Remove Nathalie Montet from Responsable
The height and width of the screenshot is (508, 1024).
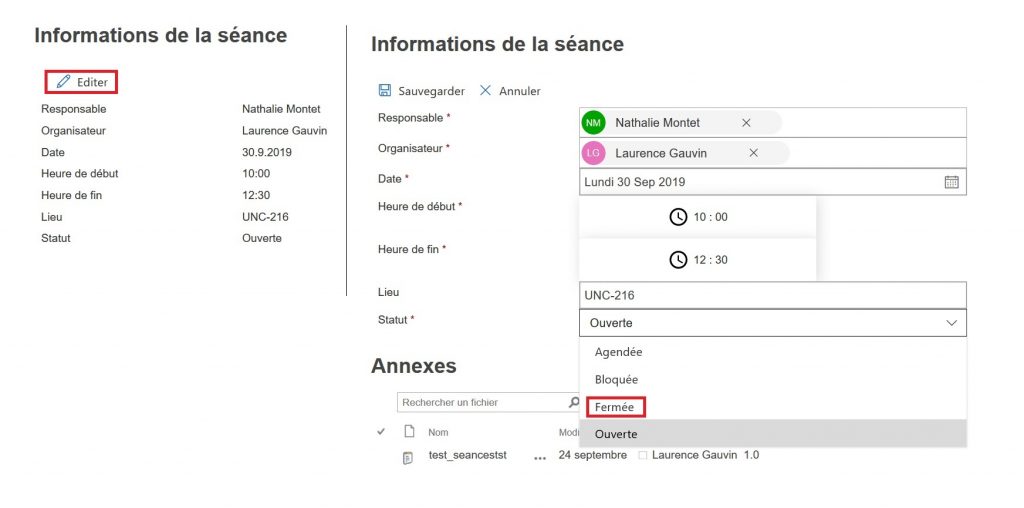[746, 123]
